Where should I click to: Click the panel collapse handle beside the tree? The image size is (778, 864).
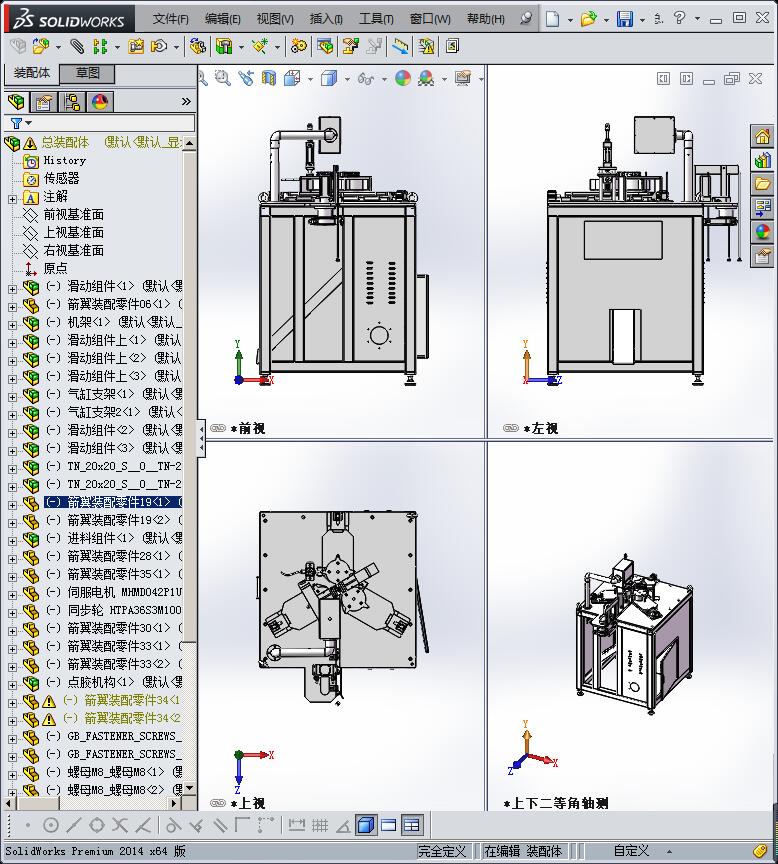point(202,438)
